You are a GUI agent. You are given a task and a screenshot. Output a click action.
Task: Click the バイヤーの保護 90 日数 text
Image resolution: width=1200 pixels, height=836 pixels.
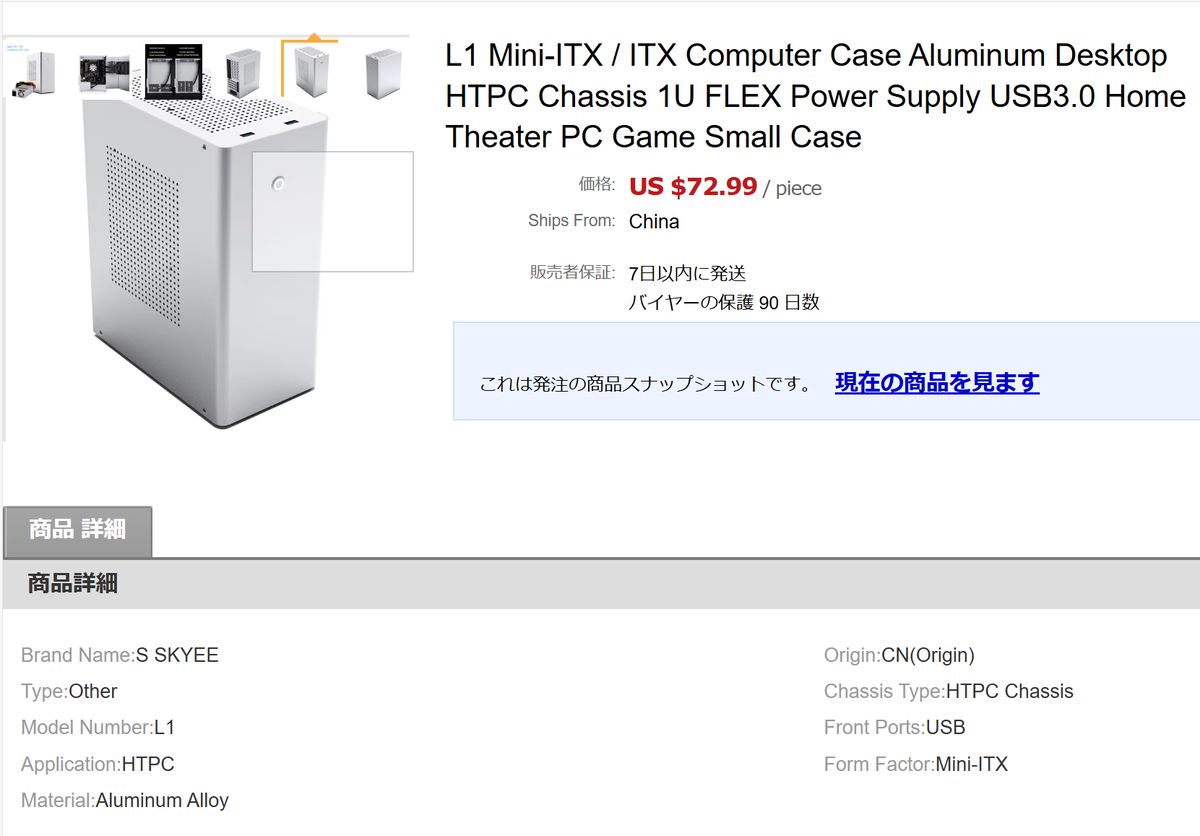tap(724, 302)
